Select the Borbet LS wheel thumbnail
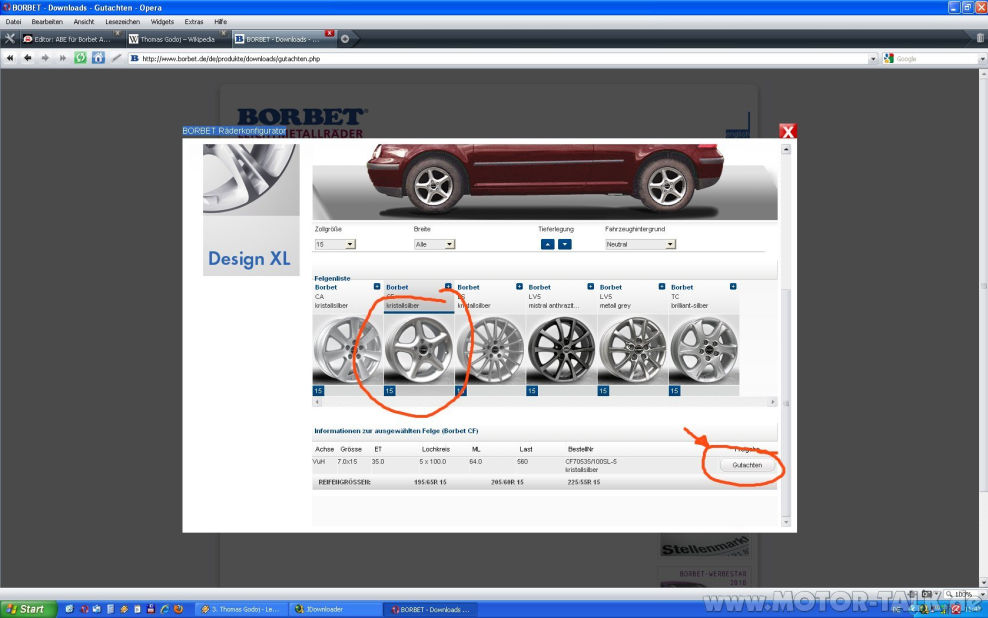 490,350
